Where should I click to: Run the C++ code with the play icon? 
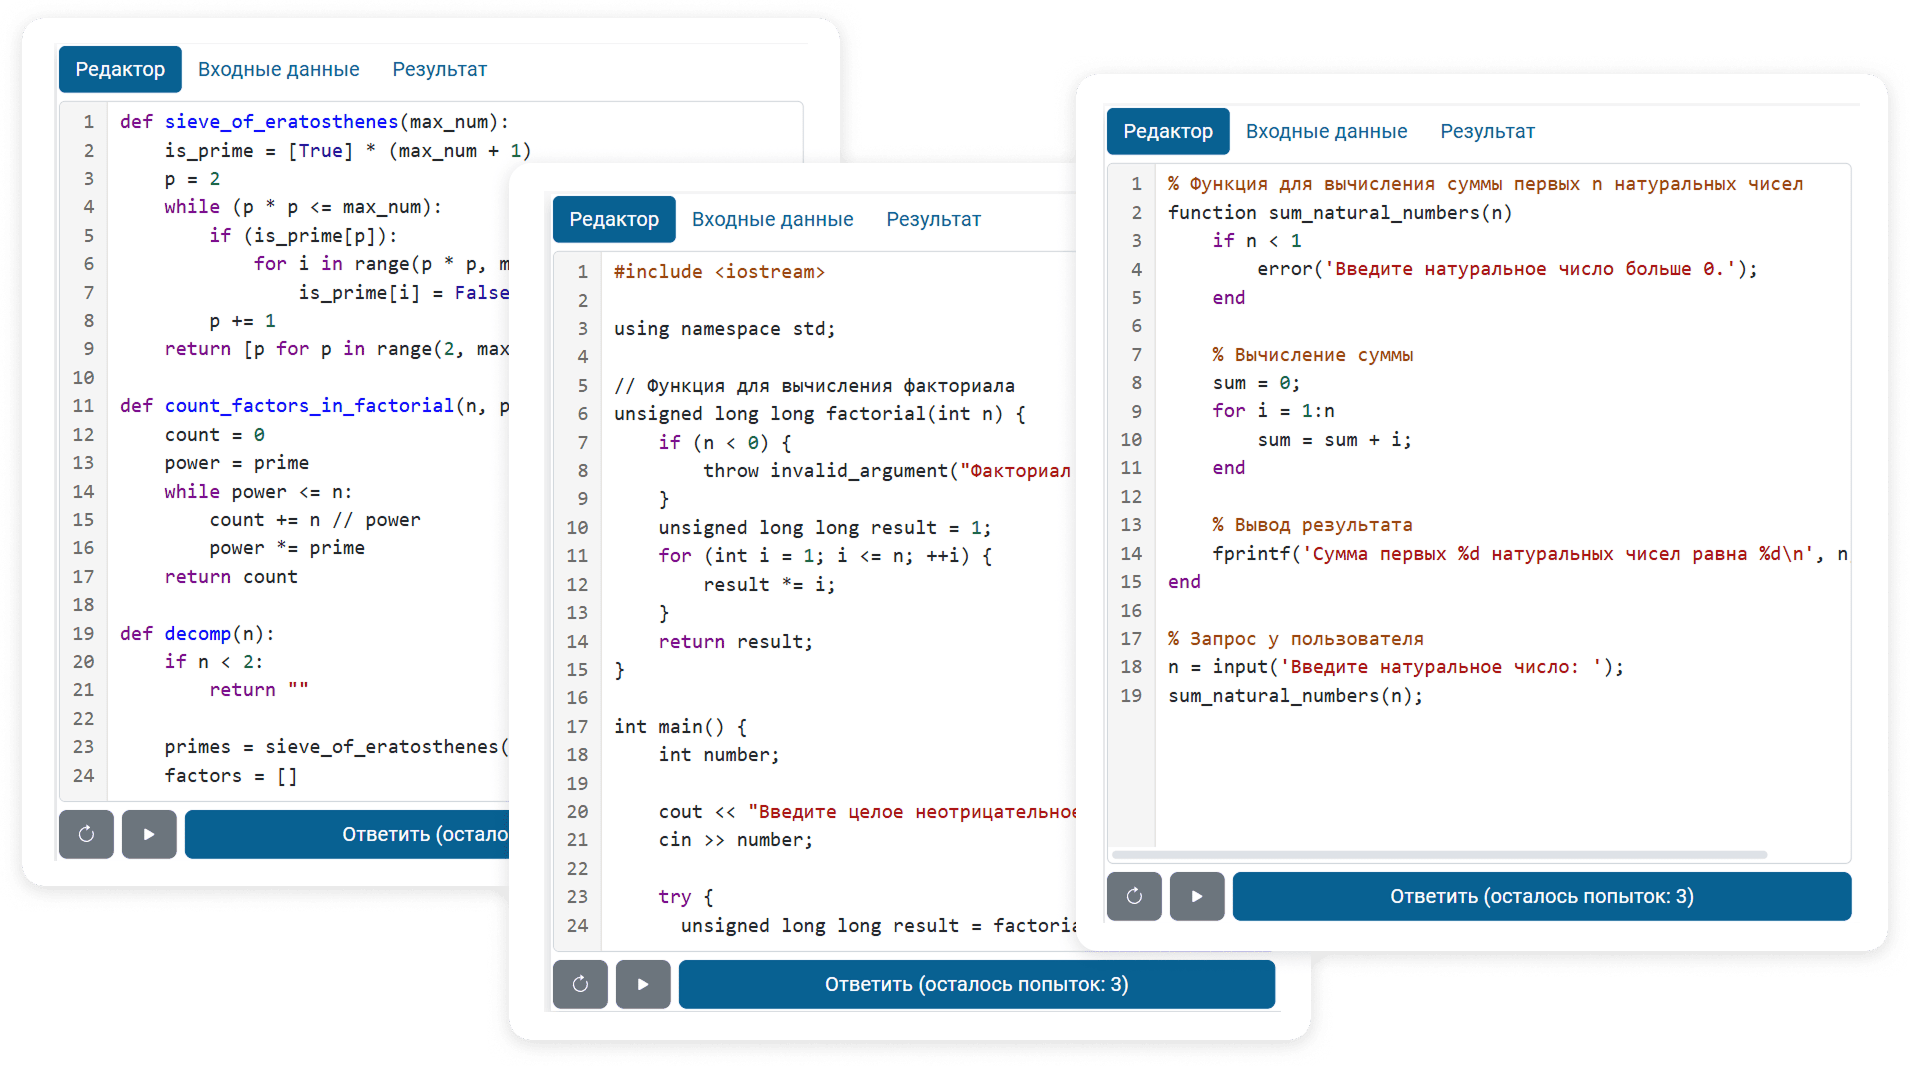pyautogui.click(x=643, y=984)
